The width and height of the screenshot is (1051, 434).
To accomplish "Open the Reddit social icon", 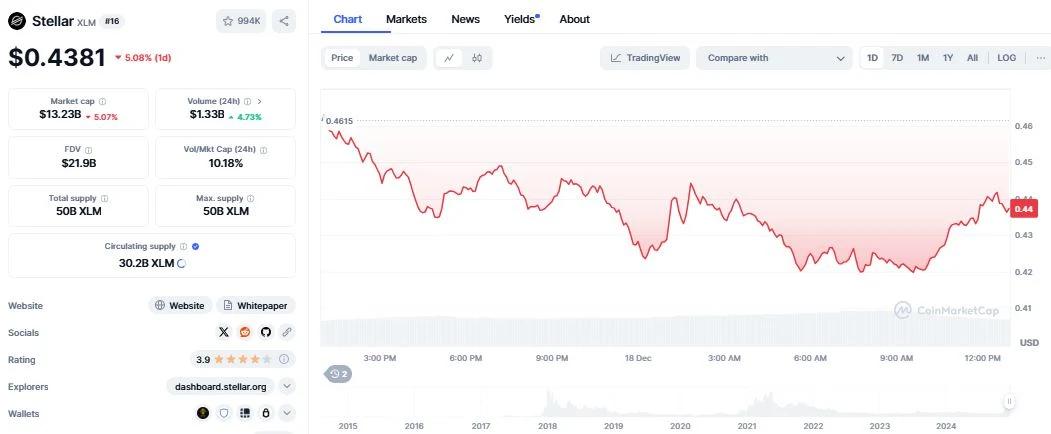I will point(245,332).
